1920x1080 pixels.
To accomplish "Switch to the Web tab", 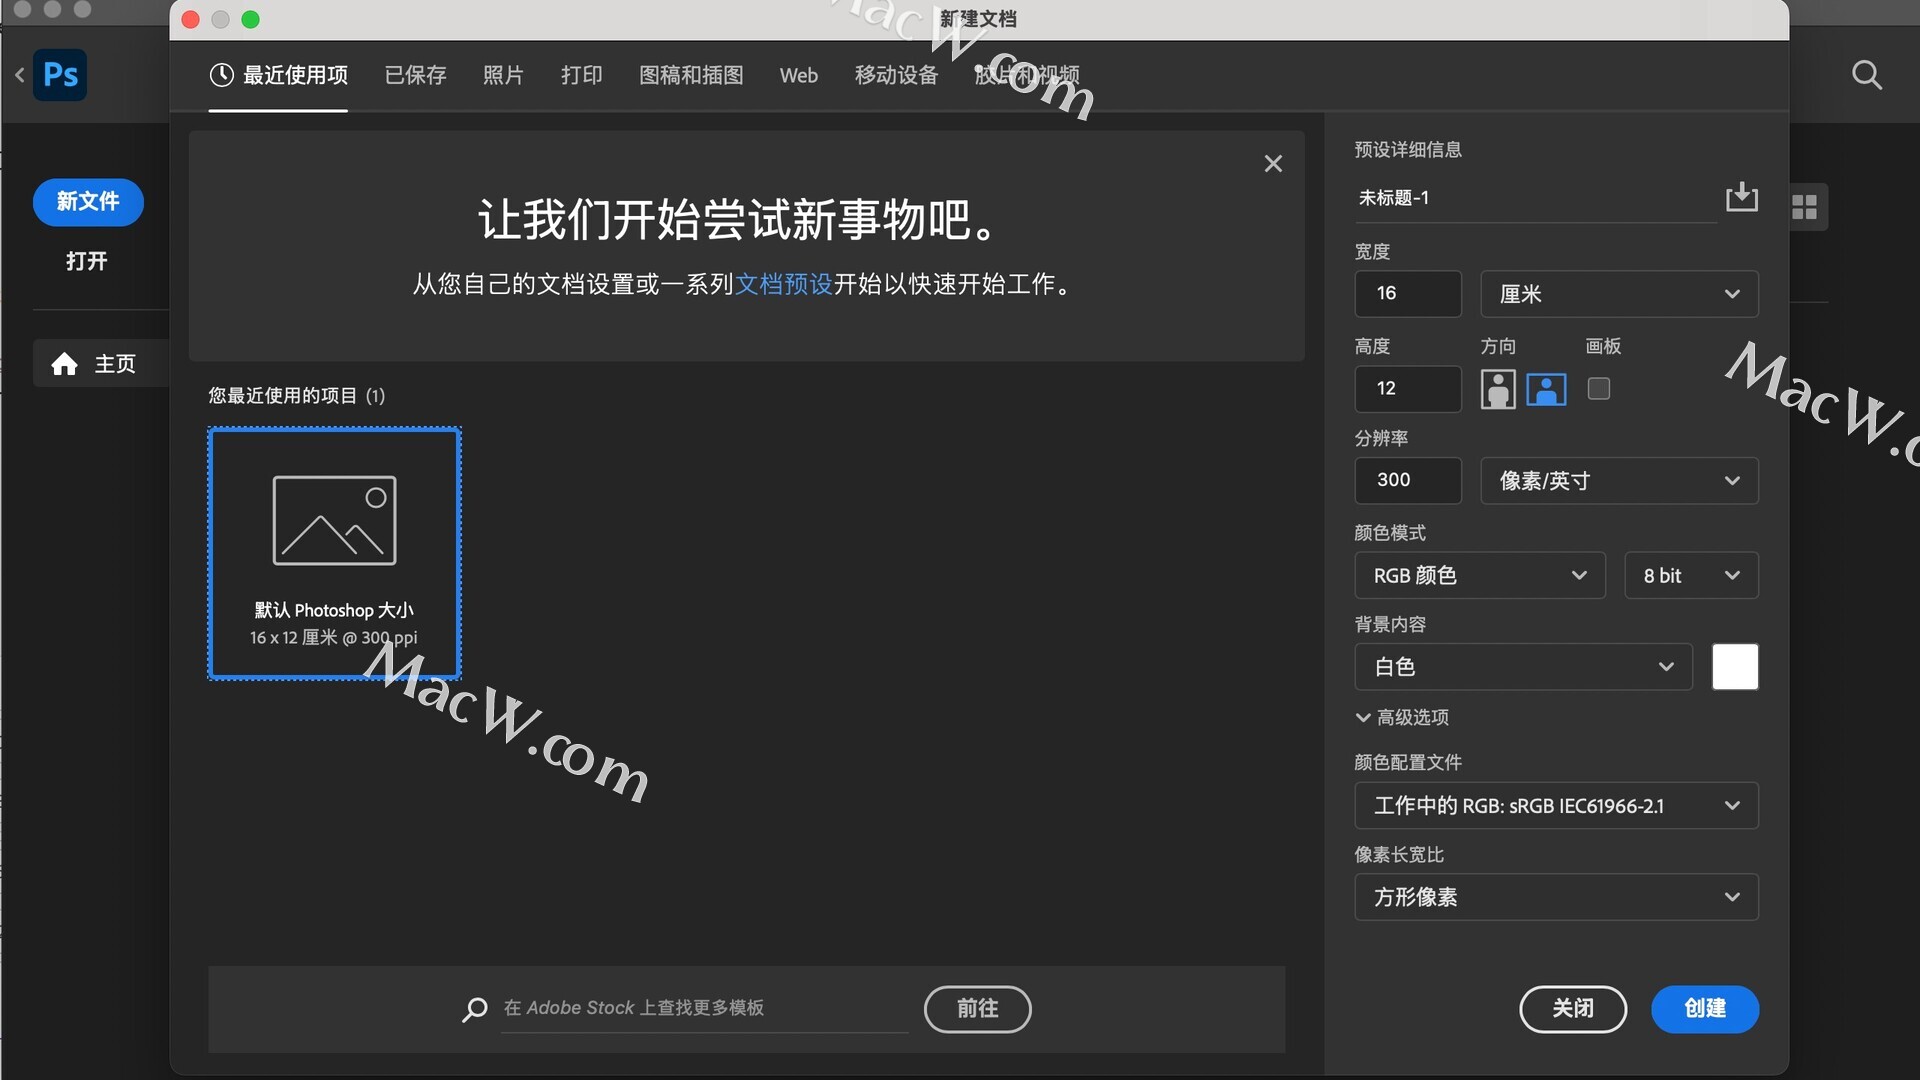I will tap(798, 75).
